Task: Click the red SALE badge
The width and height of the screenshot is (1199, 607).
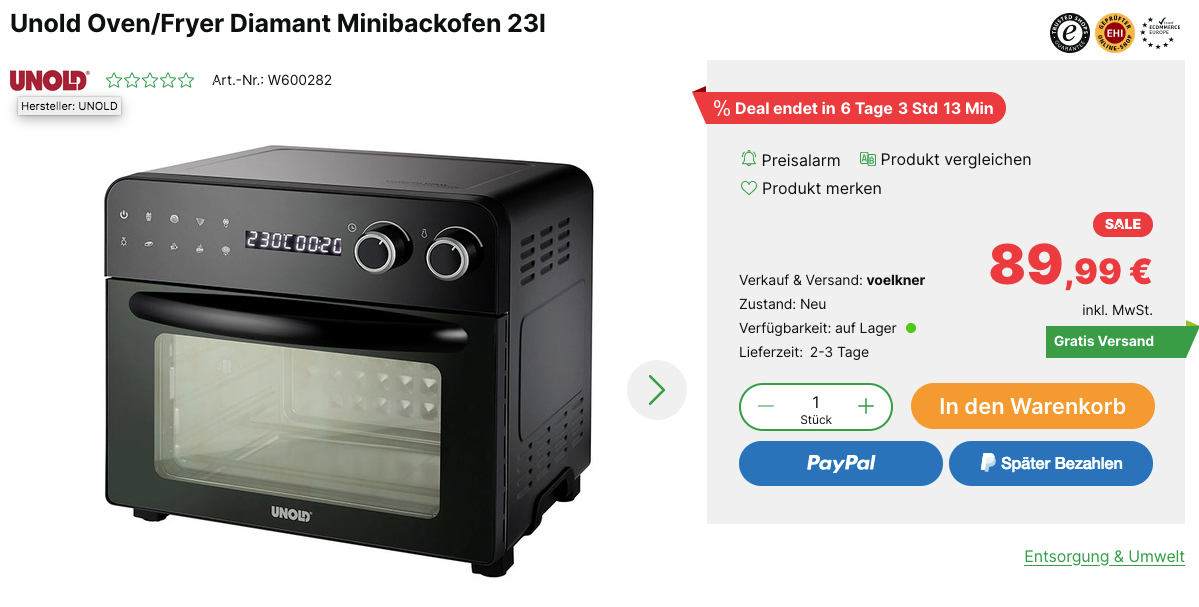Action: tap(1123, 224)
